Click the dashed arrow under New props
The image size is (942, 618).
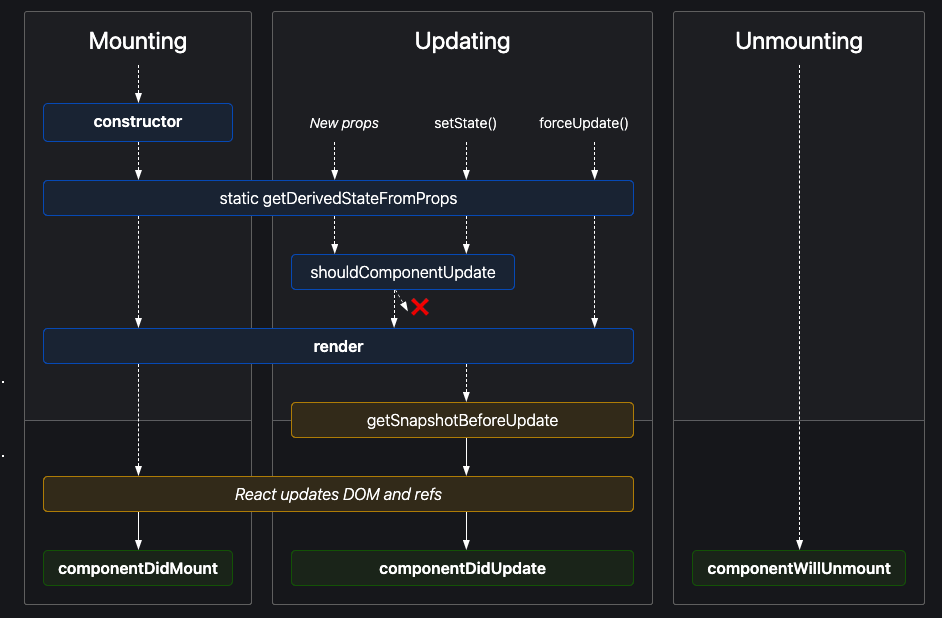(334, 160)
